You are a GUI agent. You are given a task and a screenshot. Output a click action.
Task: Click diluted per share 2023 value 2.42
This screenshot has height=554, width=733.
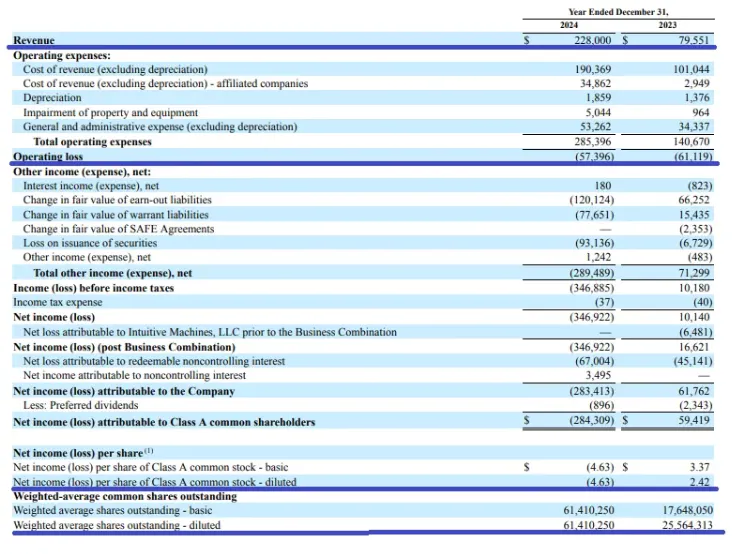pyautogui.click(x=699, y=482)
